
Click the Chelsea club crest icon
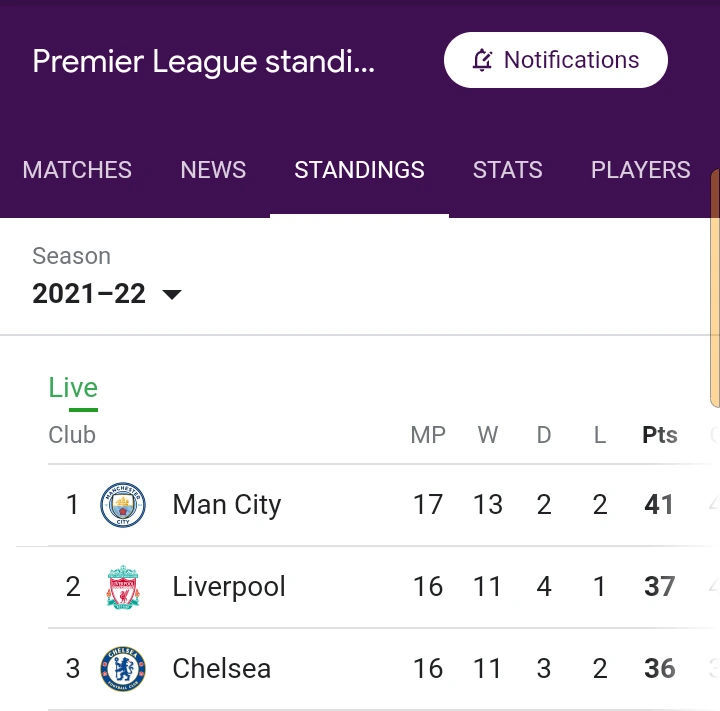pos(123,668)
